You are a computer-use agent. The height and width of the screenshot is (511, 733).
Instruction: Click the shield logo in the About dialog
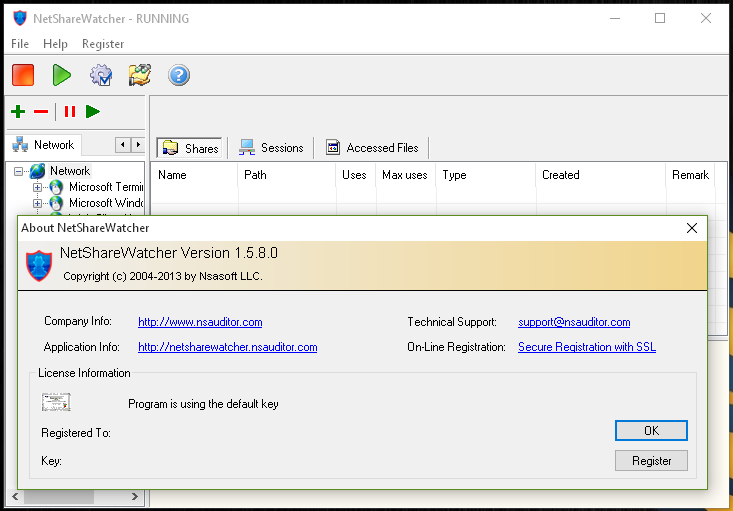[39, 265]
